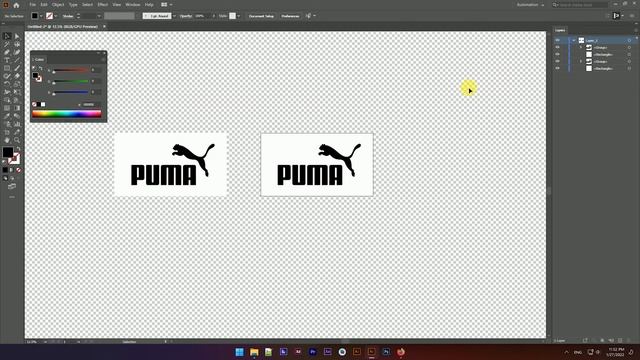Select the Selection tool
This screenshot has width=640, height=360.
pyautogui.click(x=7, y=36)
